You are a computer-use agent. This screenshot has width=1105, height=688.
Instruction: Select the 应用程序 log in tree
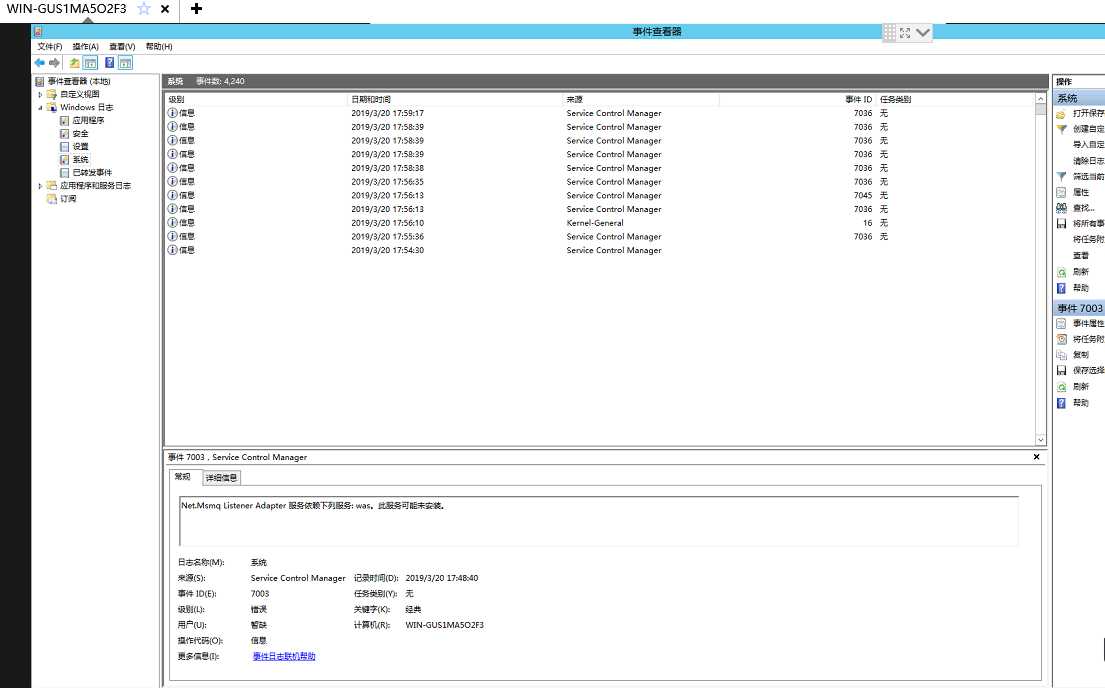[x=88, y=121]
